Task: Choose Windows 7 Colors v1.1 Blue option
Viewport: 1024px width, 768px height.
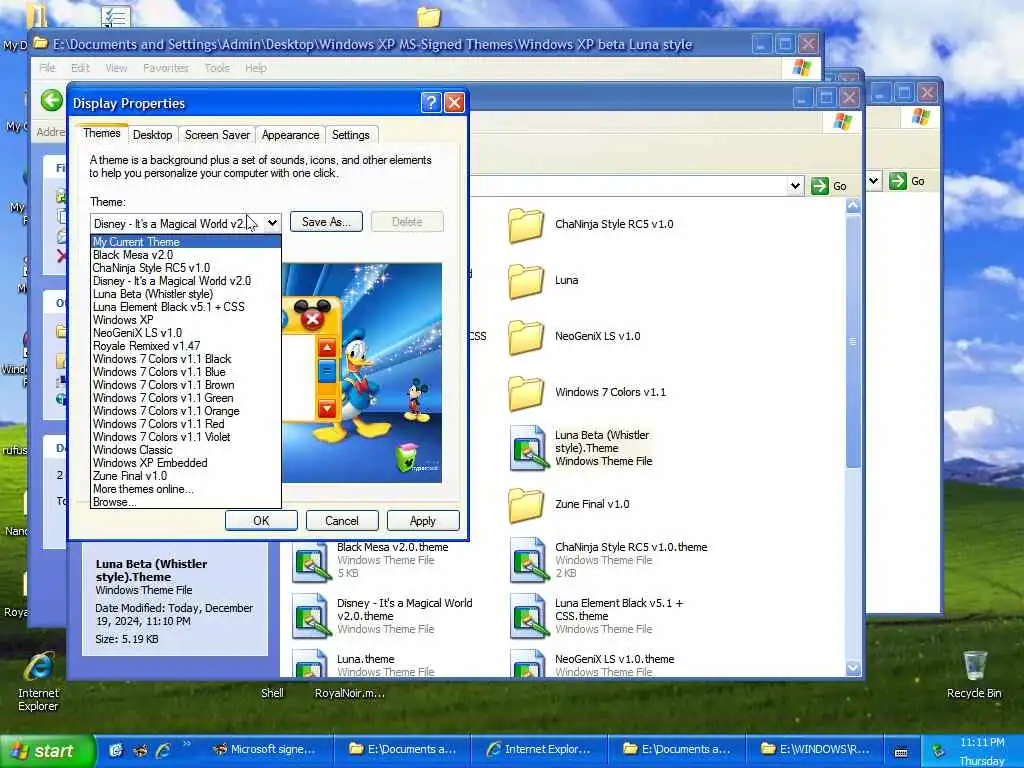Action: (185, 372)
